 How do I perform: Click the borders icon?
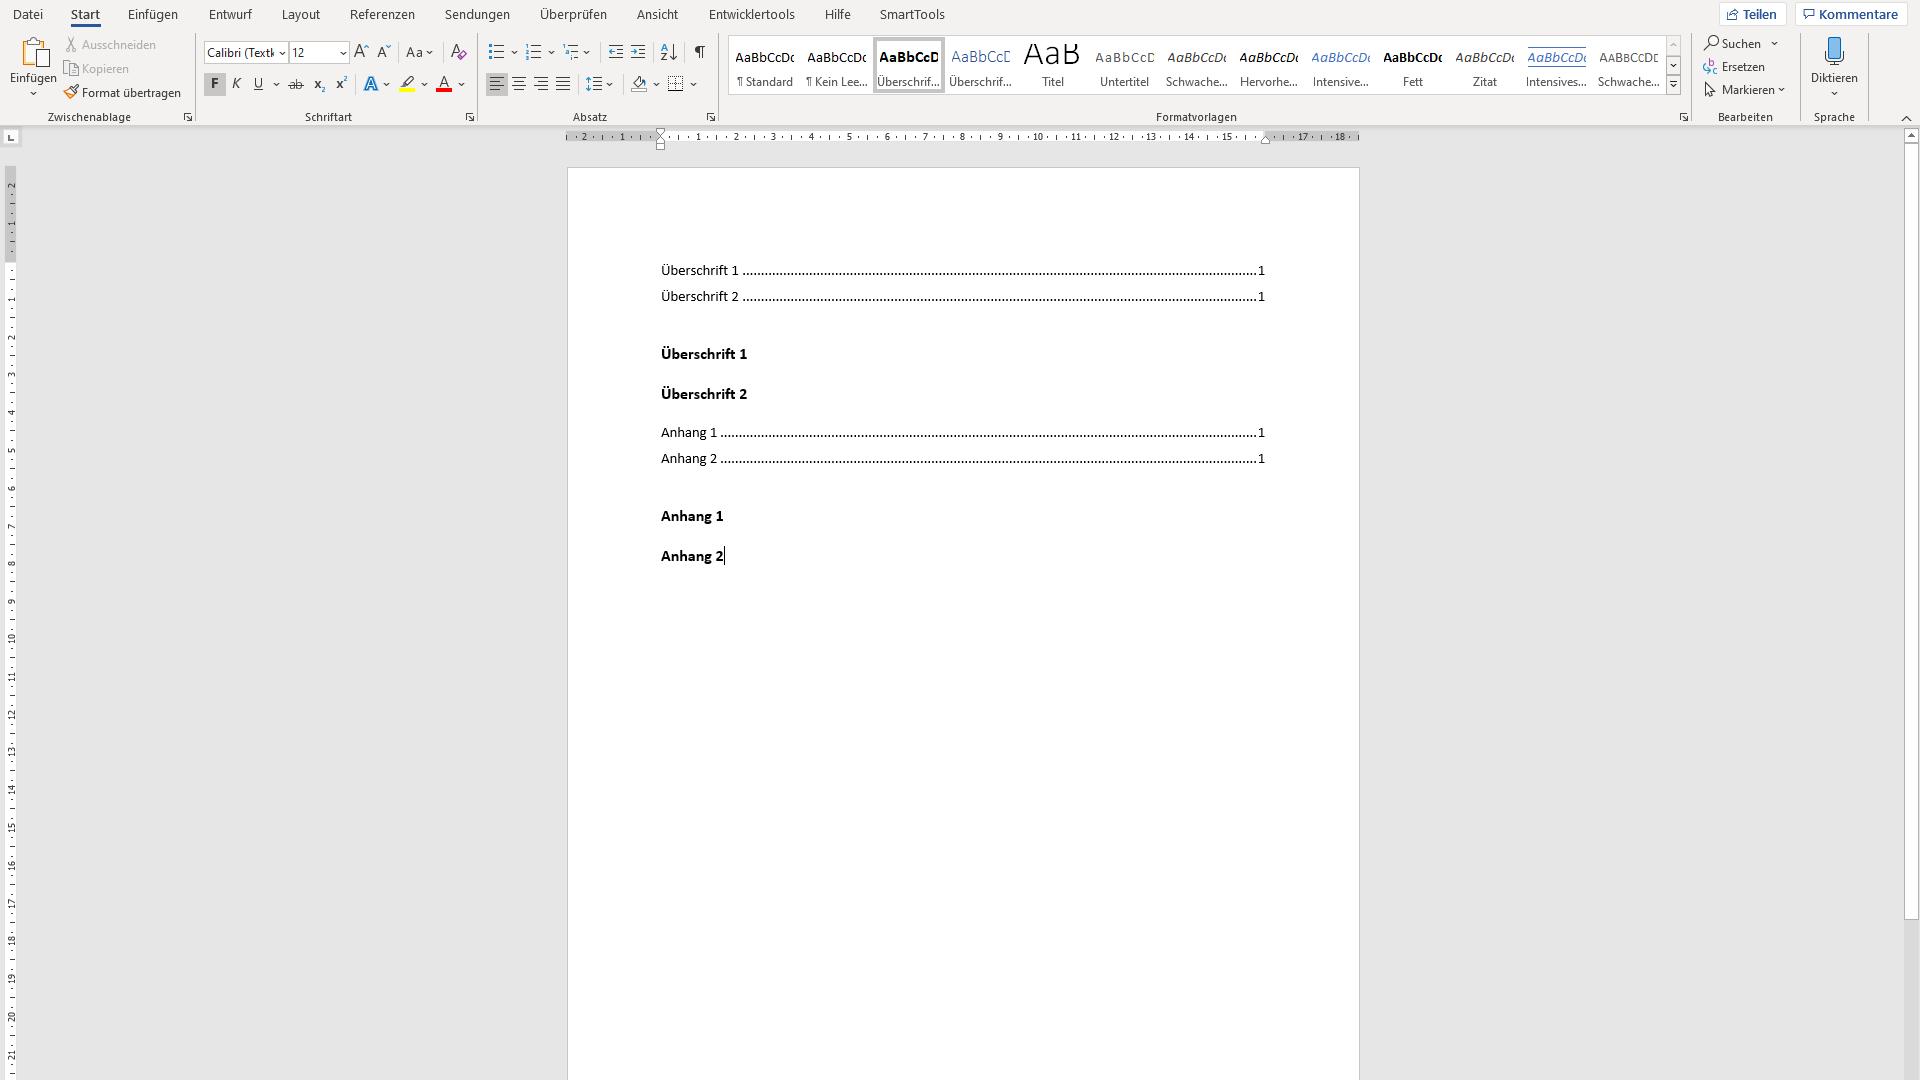tap(676, 84)
